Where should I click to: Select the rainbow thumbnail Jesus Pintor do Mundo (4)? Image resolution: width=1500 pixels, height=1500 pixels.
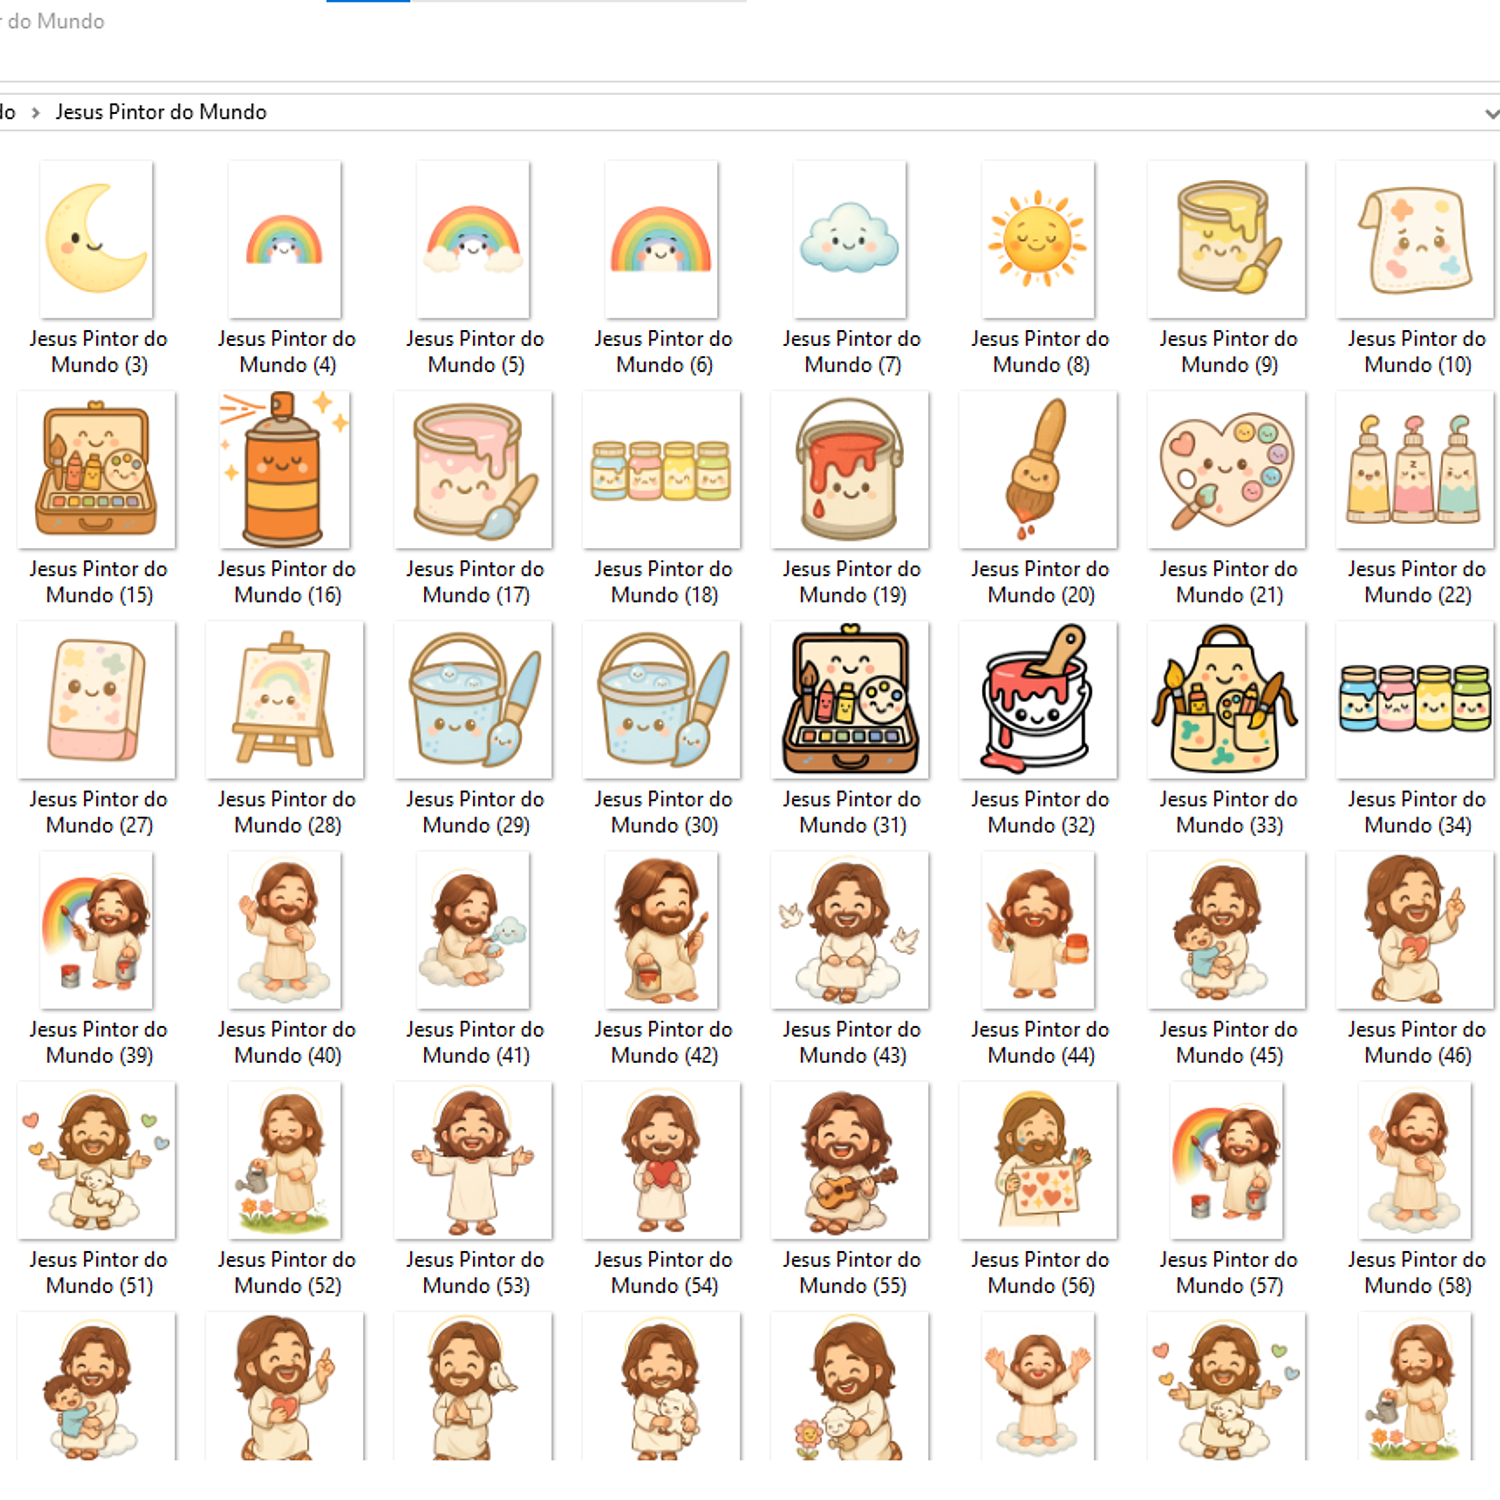tap(284, 240)
